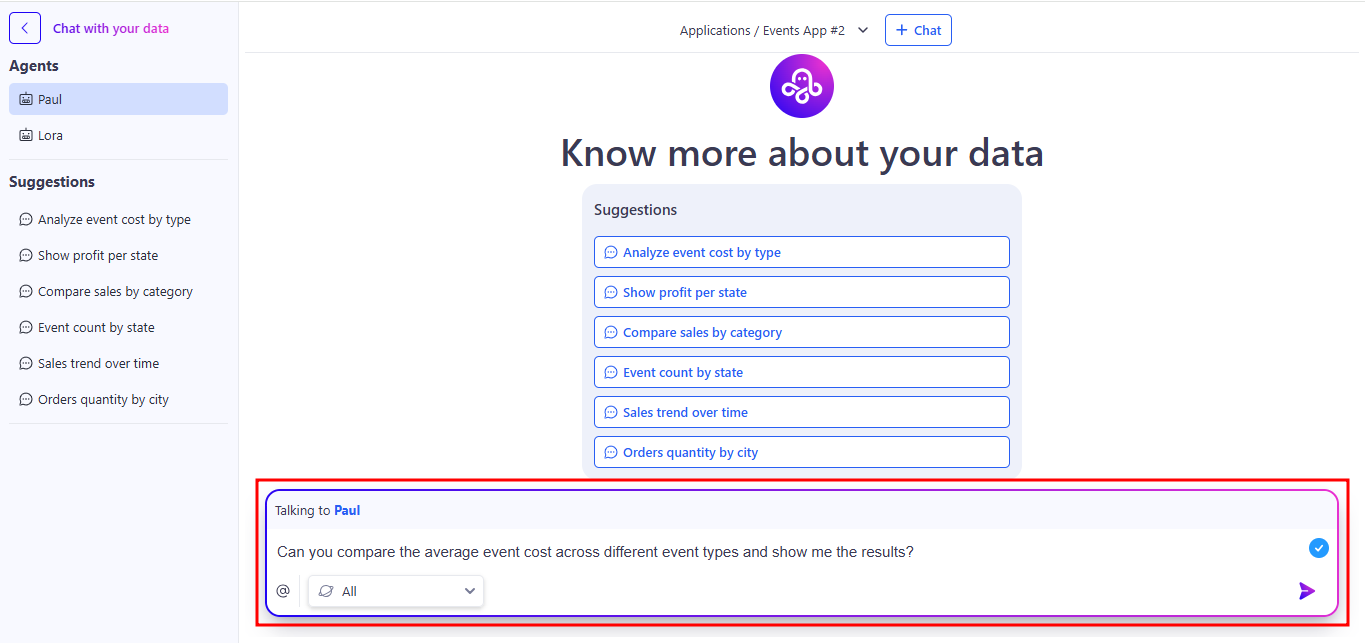Click the message text input field

click(780, 551)
